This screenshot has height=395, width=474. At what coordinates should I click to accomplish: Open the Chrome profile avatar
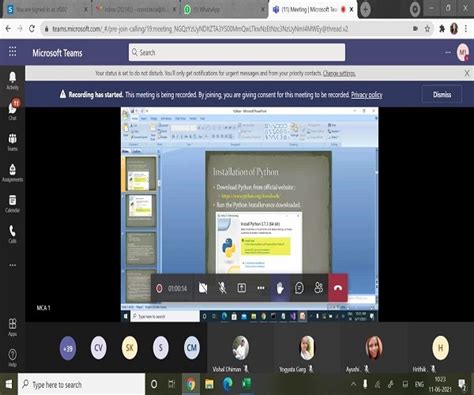pyautogui.click(x=454, y=29)
